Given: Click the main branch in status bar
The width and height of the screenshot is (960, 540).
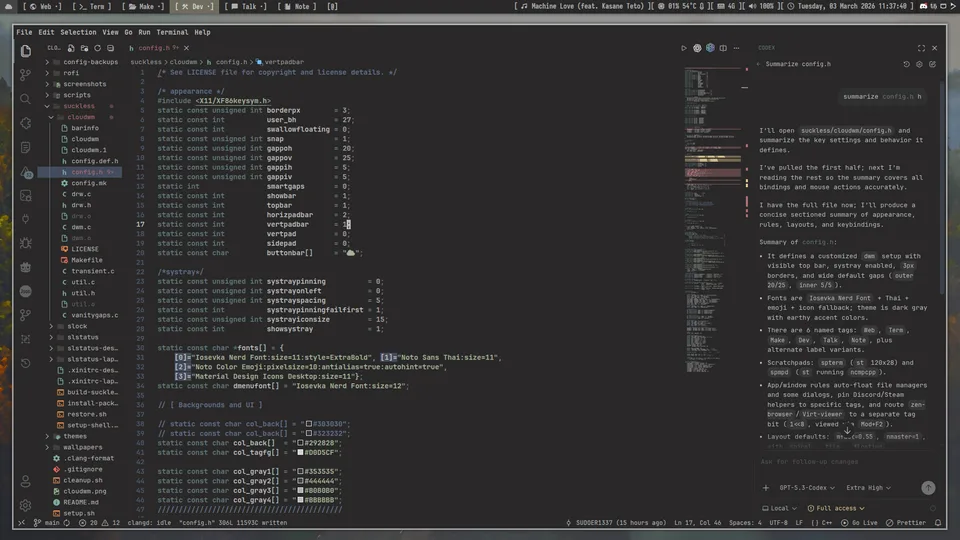Looking at the screenshot, I should pyautogui.click(x=47, y=523).
